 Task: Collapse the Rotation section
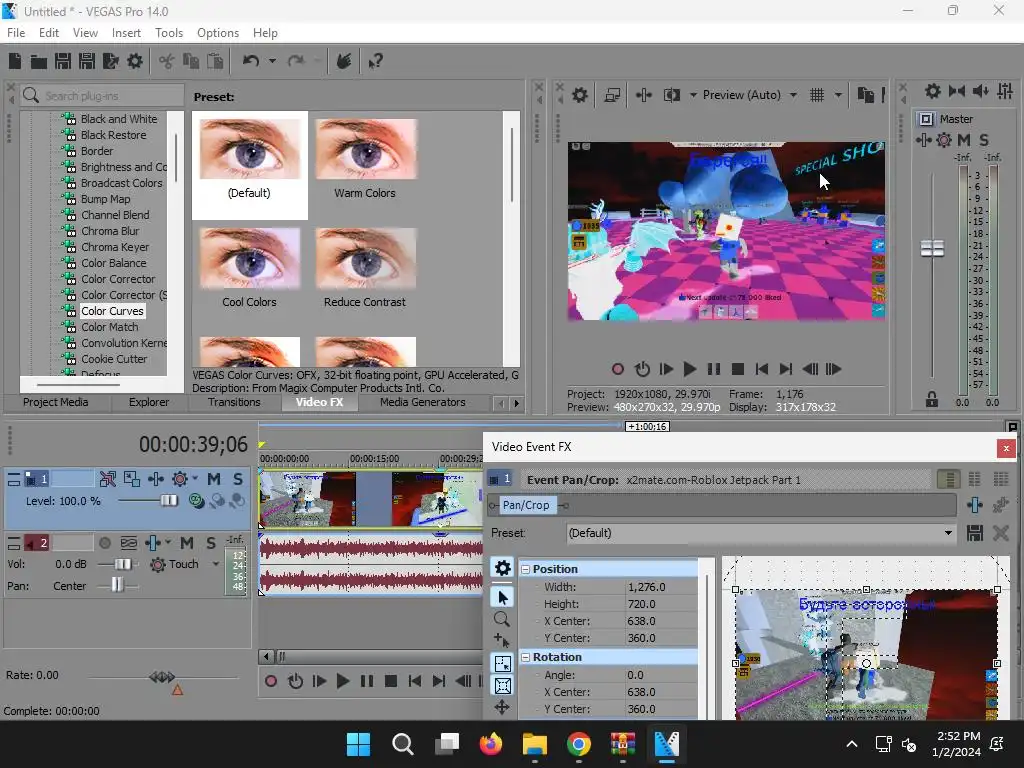coord(524,658)
